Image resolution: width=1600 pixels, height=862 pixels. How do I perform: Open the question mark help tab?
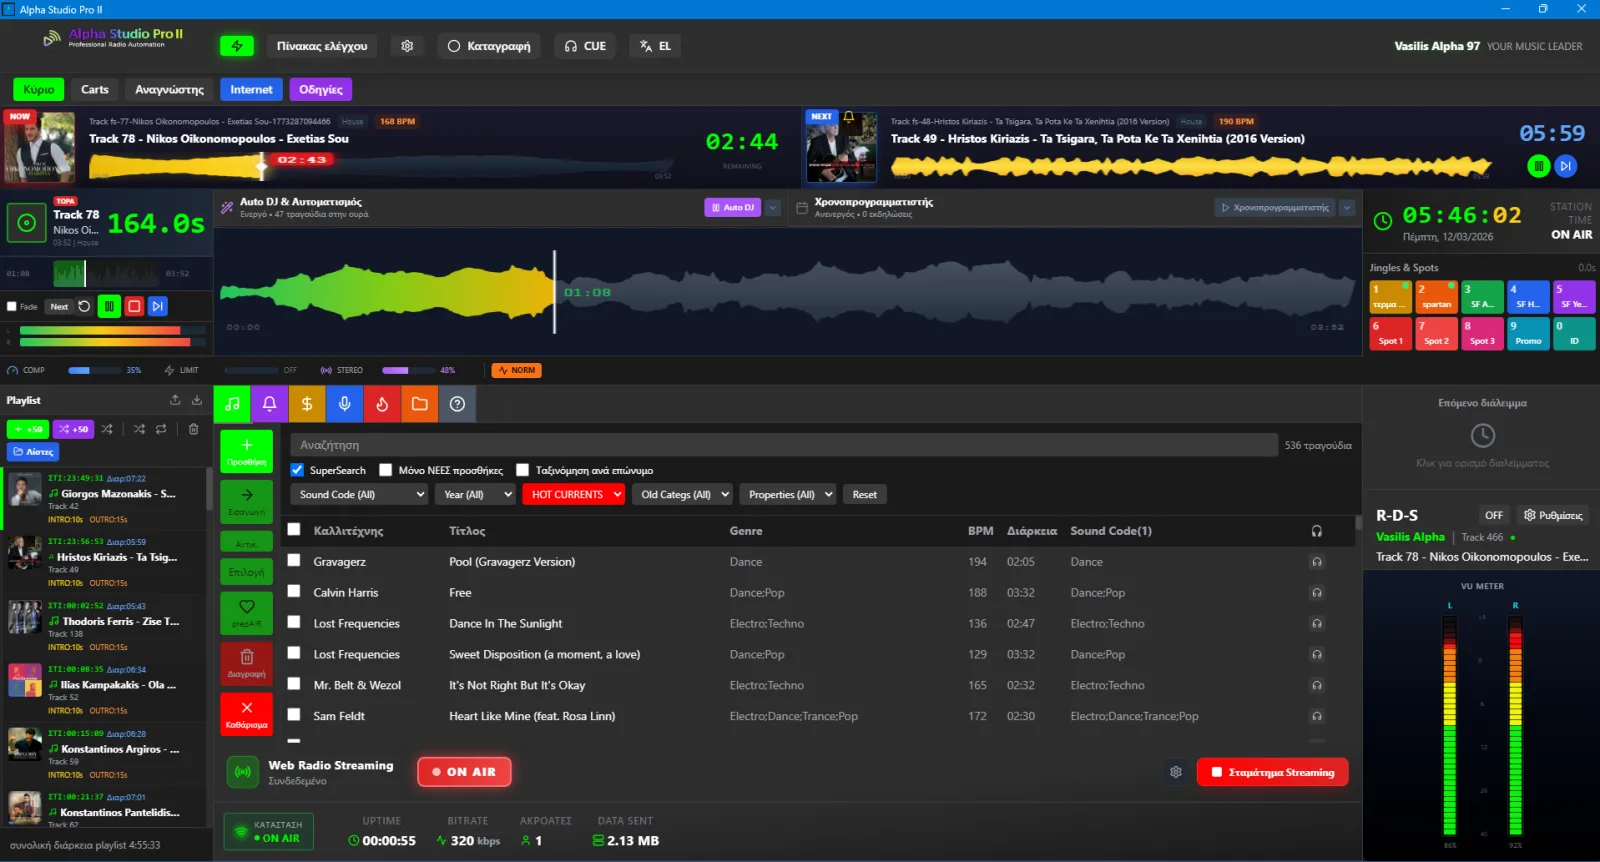click(457, 404)
